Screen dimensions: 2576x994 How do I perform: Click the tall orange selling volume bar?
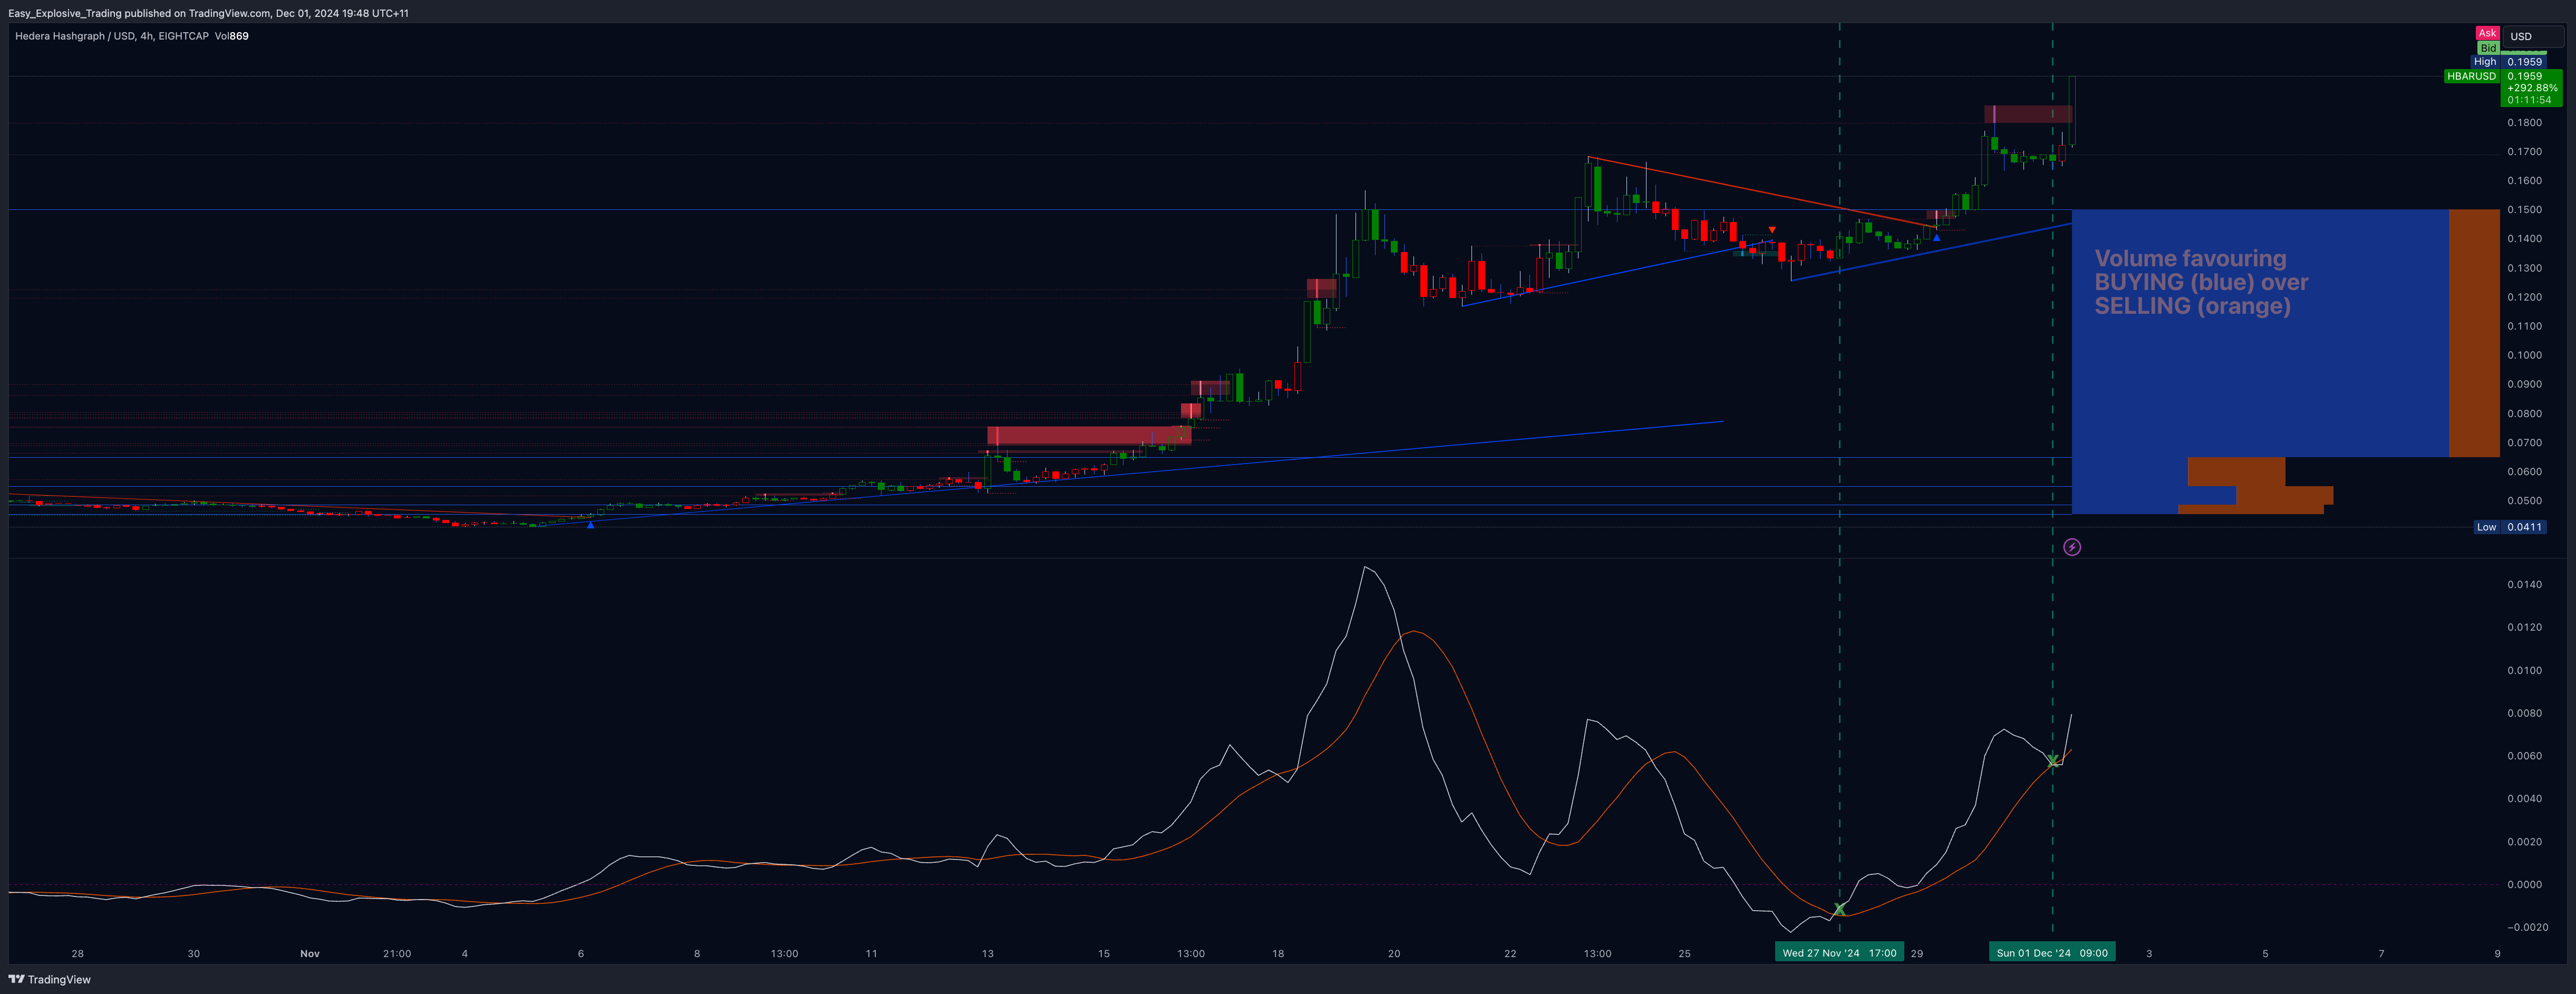(2474, 333)
